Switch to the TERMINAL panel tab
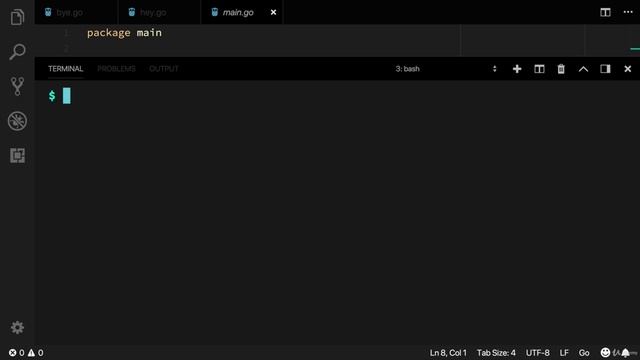 (66, 69)
